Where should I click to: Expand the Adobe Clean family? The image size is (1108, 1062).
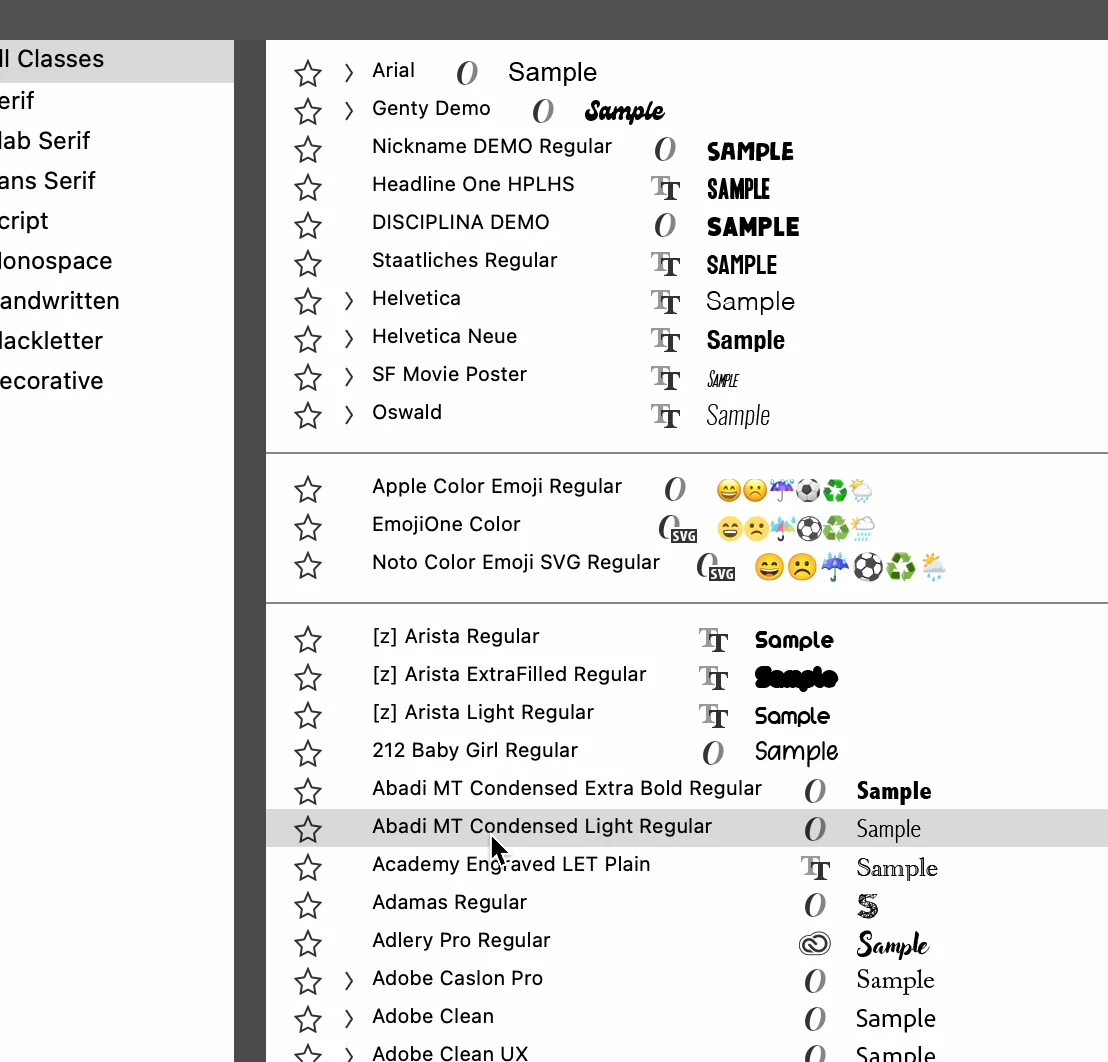348,1018
